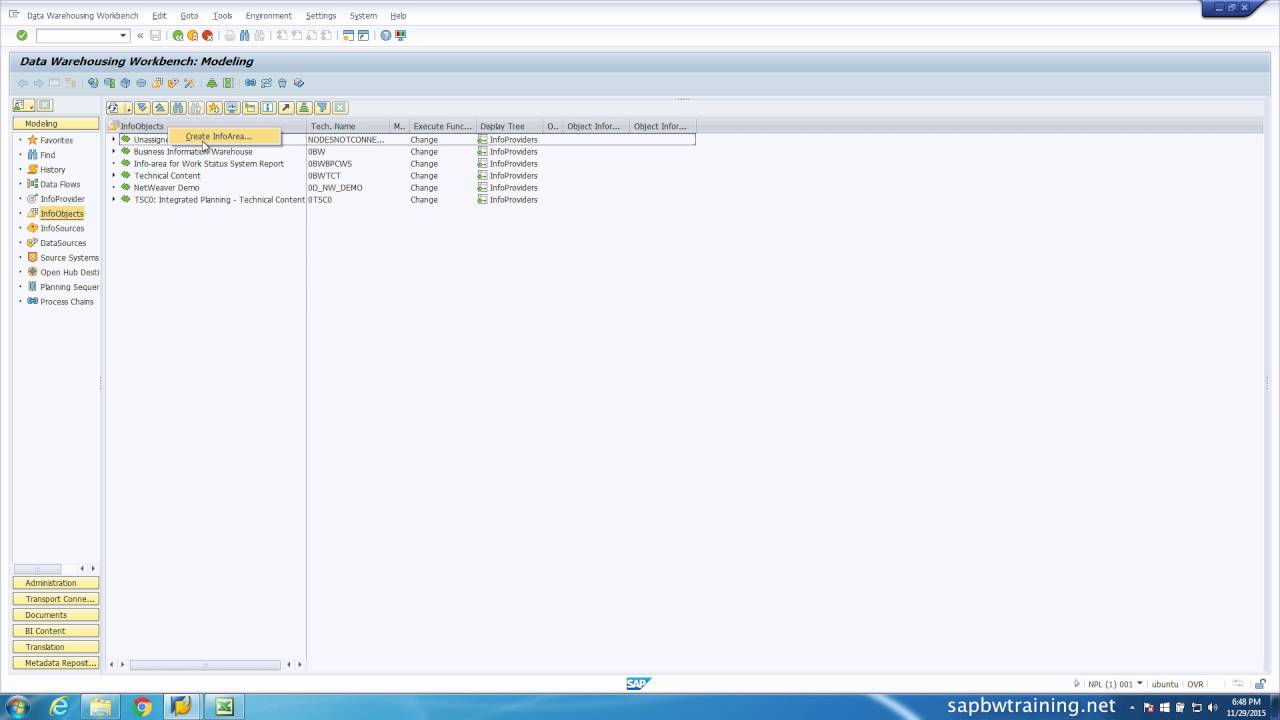Open Chrome from the Windows taskbar
This screenshot has height=720, width=1280.
tap(142, 707)
